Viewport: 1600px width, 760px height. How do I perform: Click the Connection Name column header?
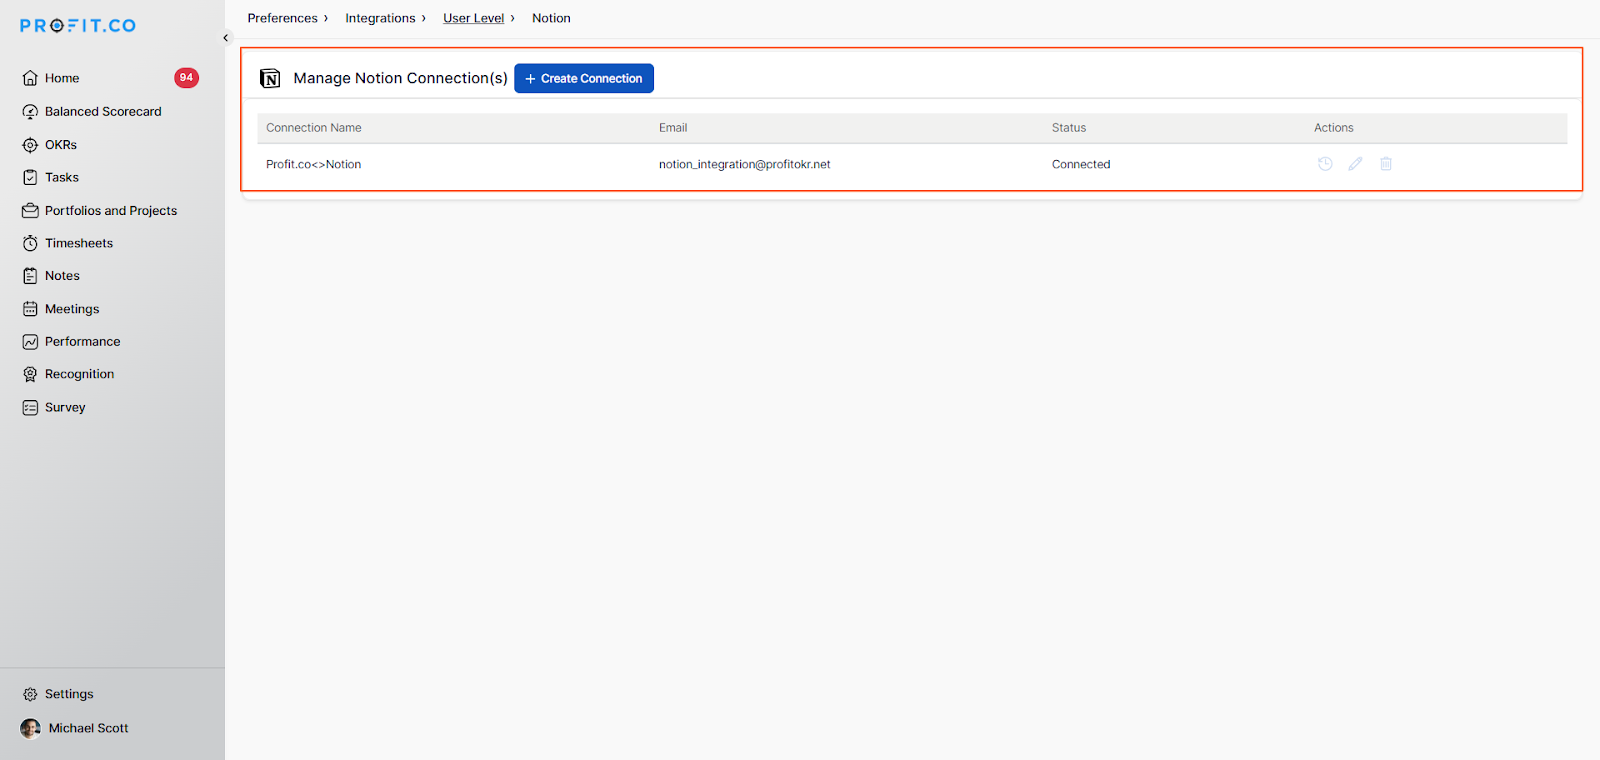[x=314, y=128]
